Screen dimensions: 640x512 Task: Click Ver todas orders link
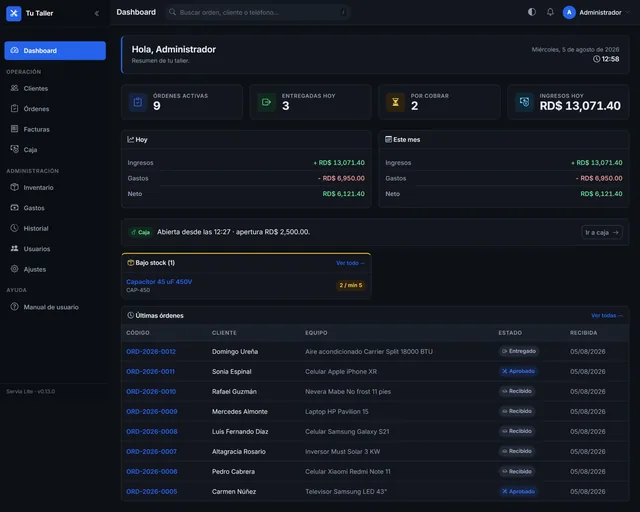[607, 315]
